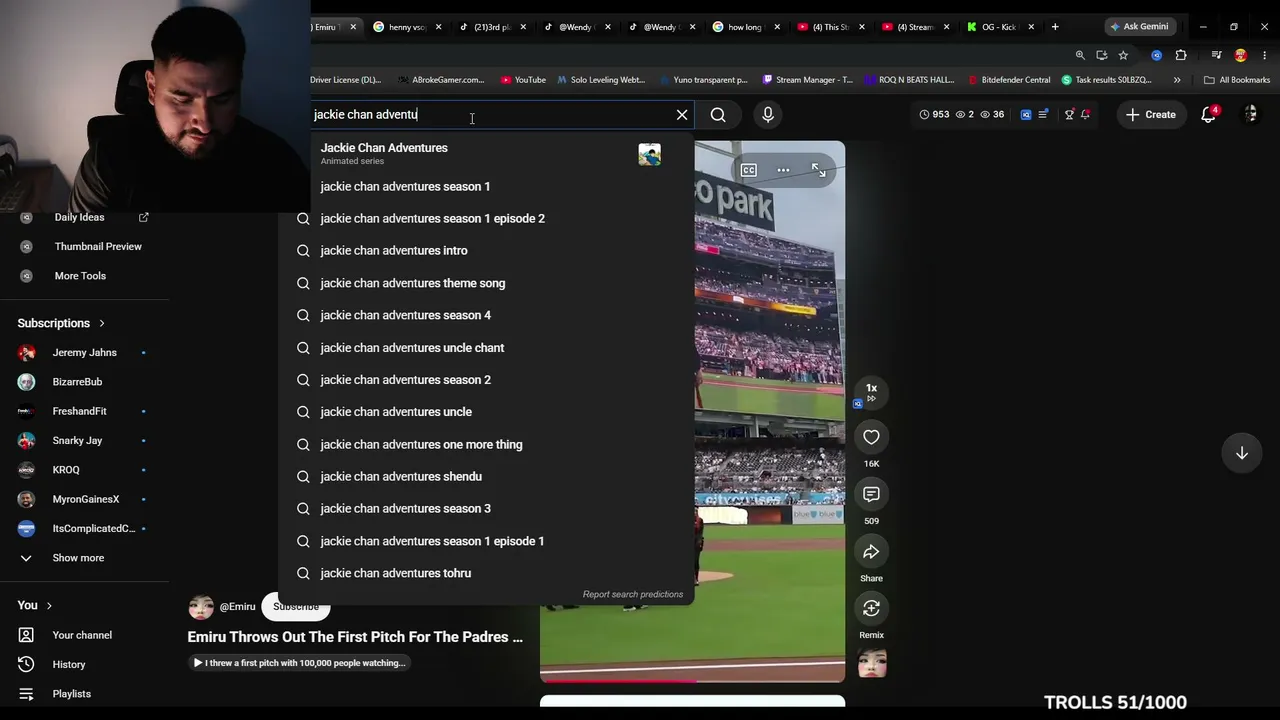The image size is (1280, 720).
Task: Clear the search box with the X icon
Action: (682, 114)
